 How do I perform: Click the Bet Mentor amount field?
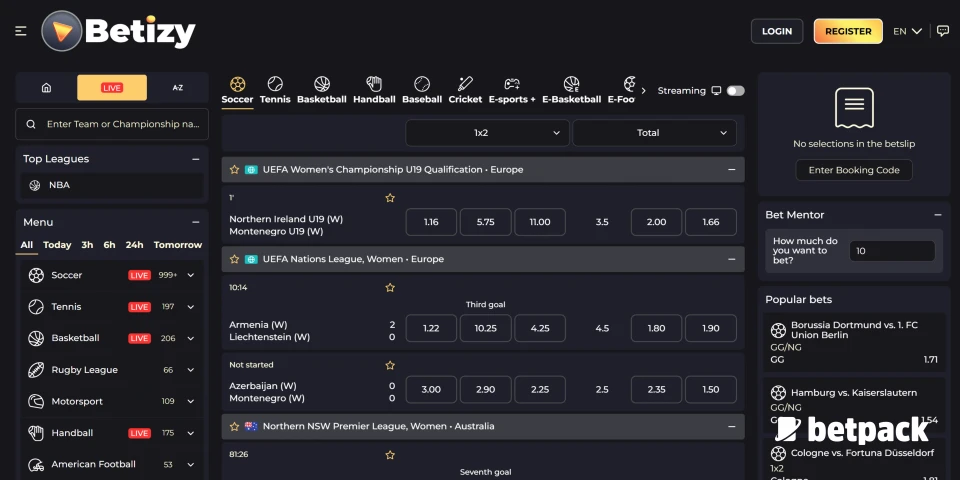pos(892,251)
